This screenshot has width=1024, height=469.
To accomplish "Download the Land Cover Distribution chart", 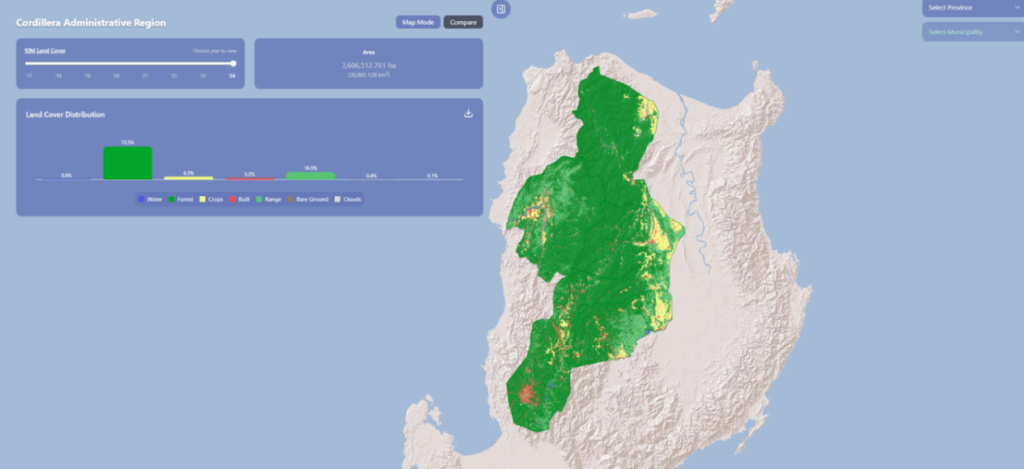I will coord(468,114).
